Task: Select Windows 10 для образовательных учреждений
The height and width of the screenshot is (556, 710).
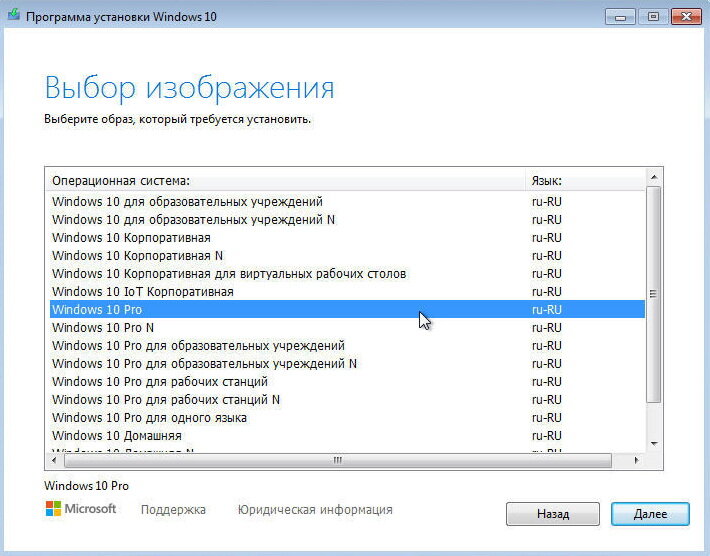Action: click(x=347, y=201)
